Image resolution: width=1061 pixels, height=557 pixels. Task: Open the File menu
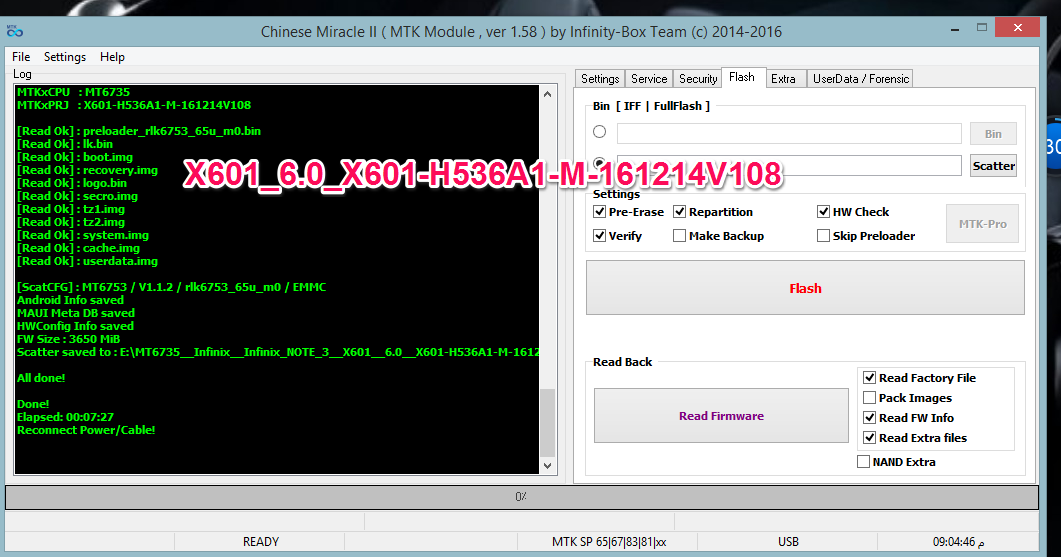(21, 57)
